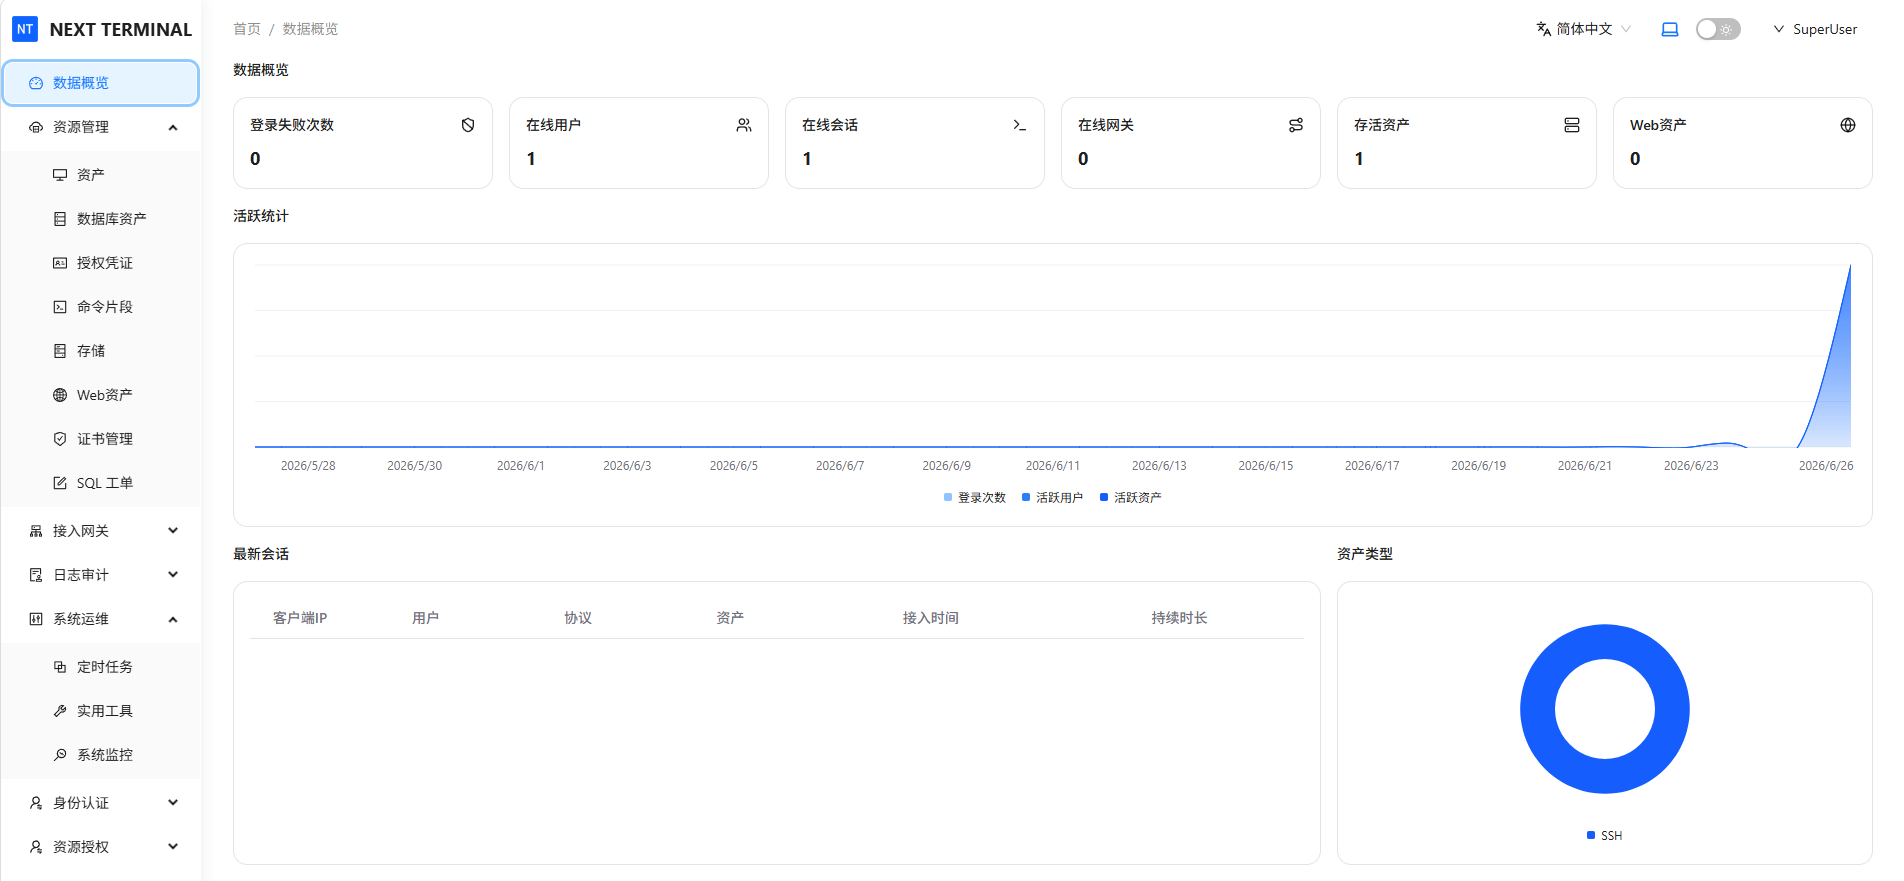Click the terminal icon beside 命令片段
1904x881 pixels.
60,307
